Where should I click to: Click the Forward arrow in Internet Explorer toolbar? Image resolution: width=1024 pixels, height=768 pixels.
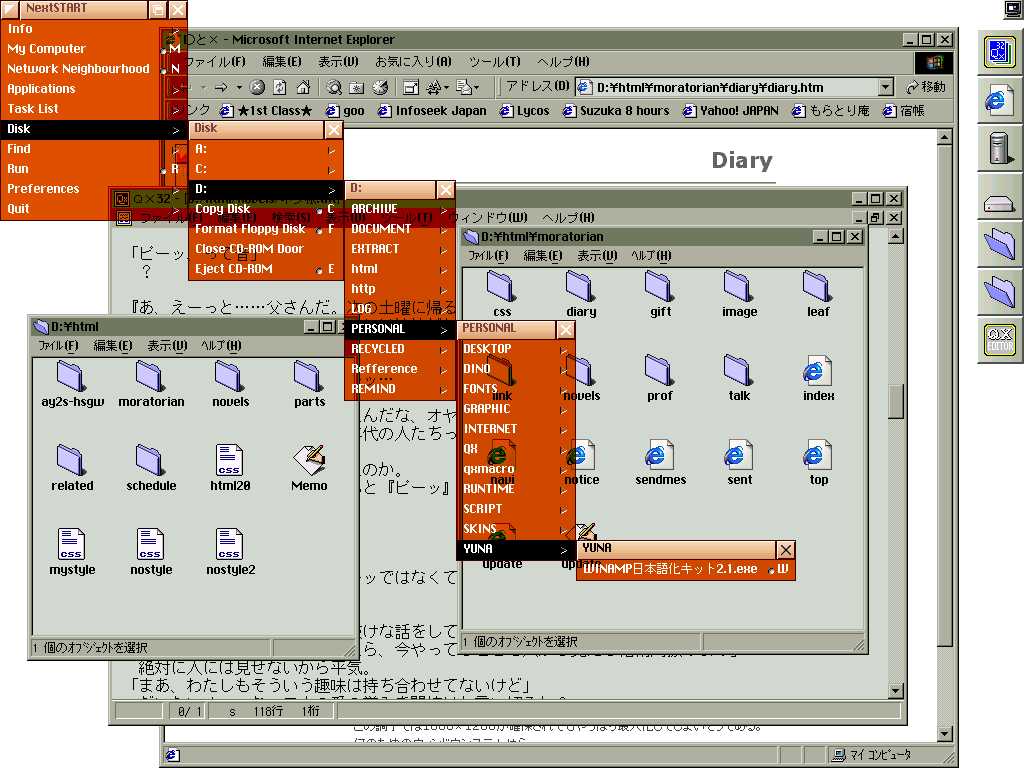tap(221, 87)
